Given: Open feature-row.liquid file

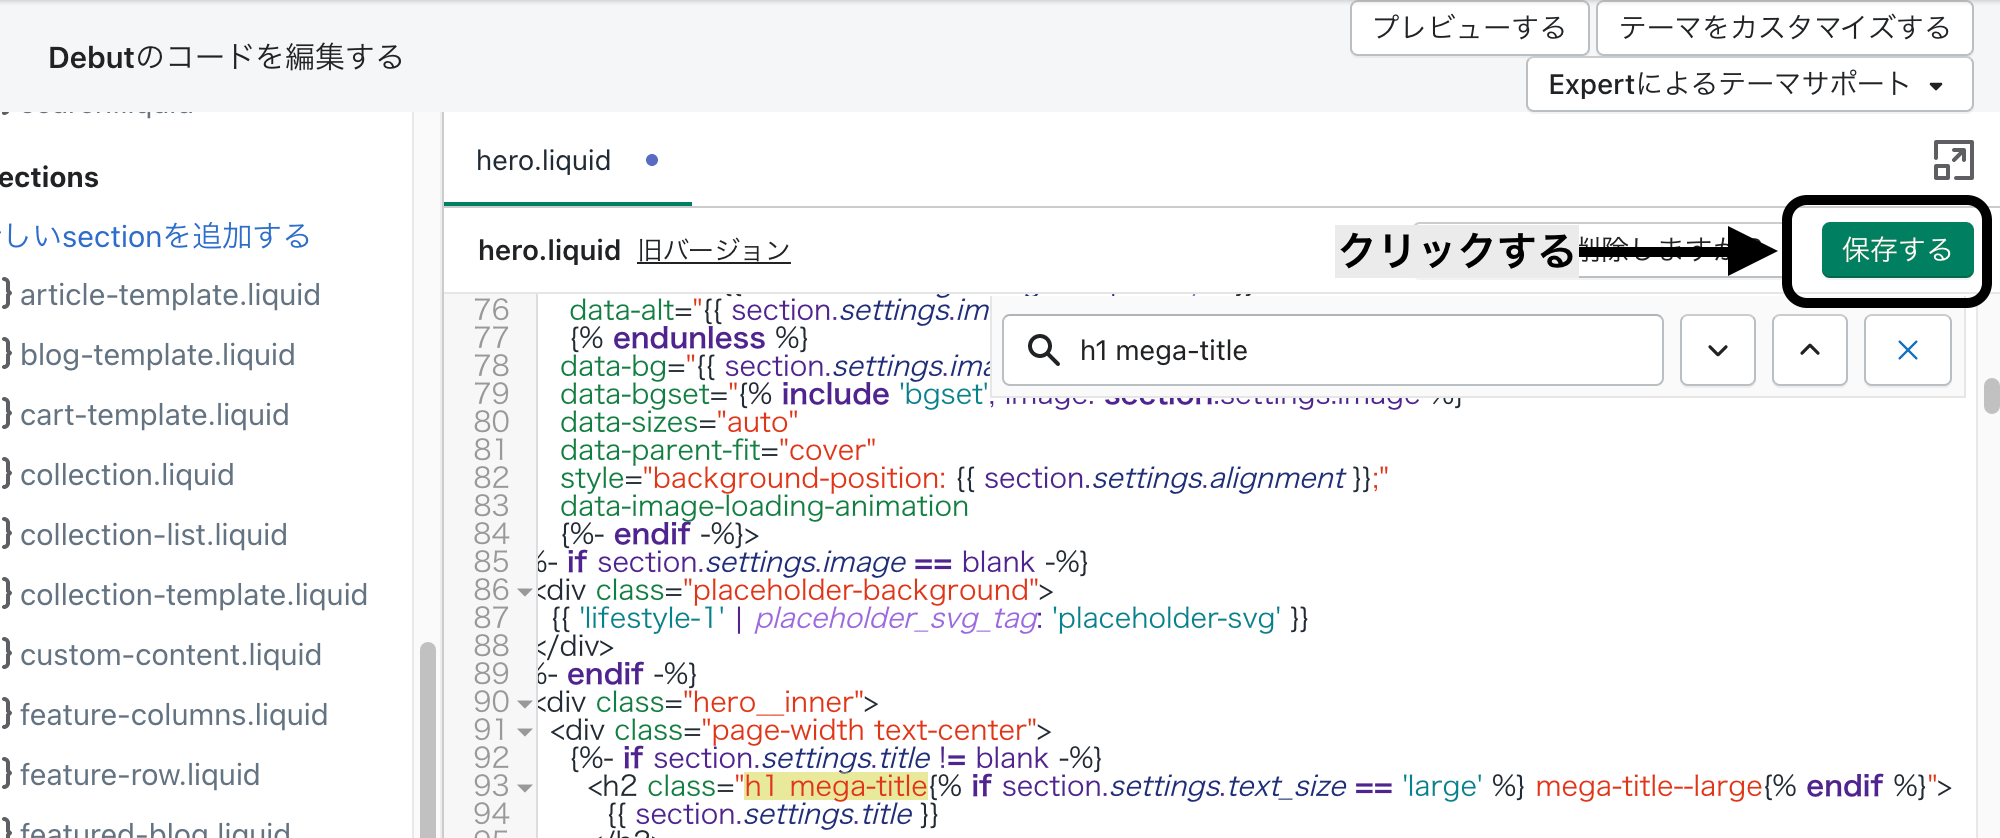Looking at the screenshot, I should click(139, 775).
